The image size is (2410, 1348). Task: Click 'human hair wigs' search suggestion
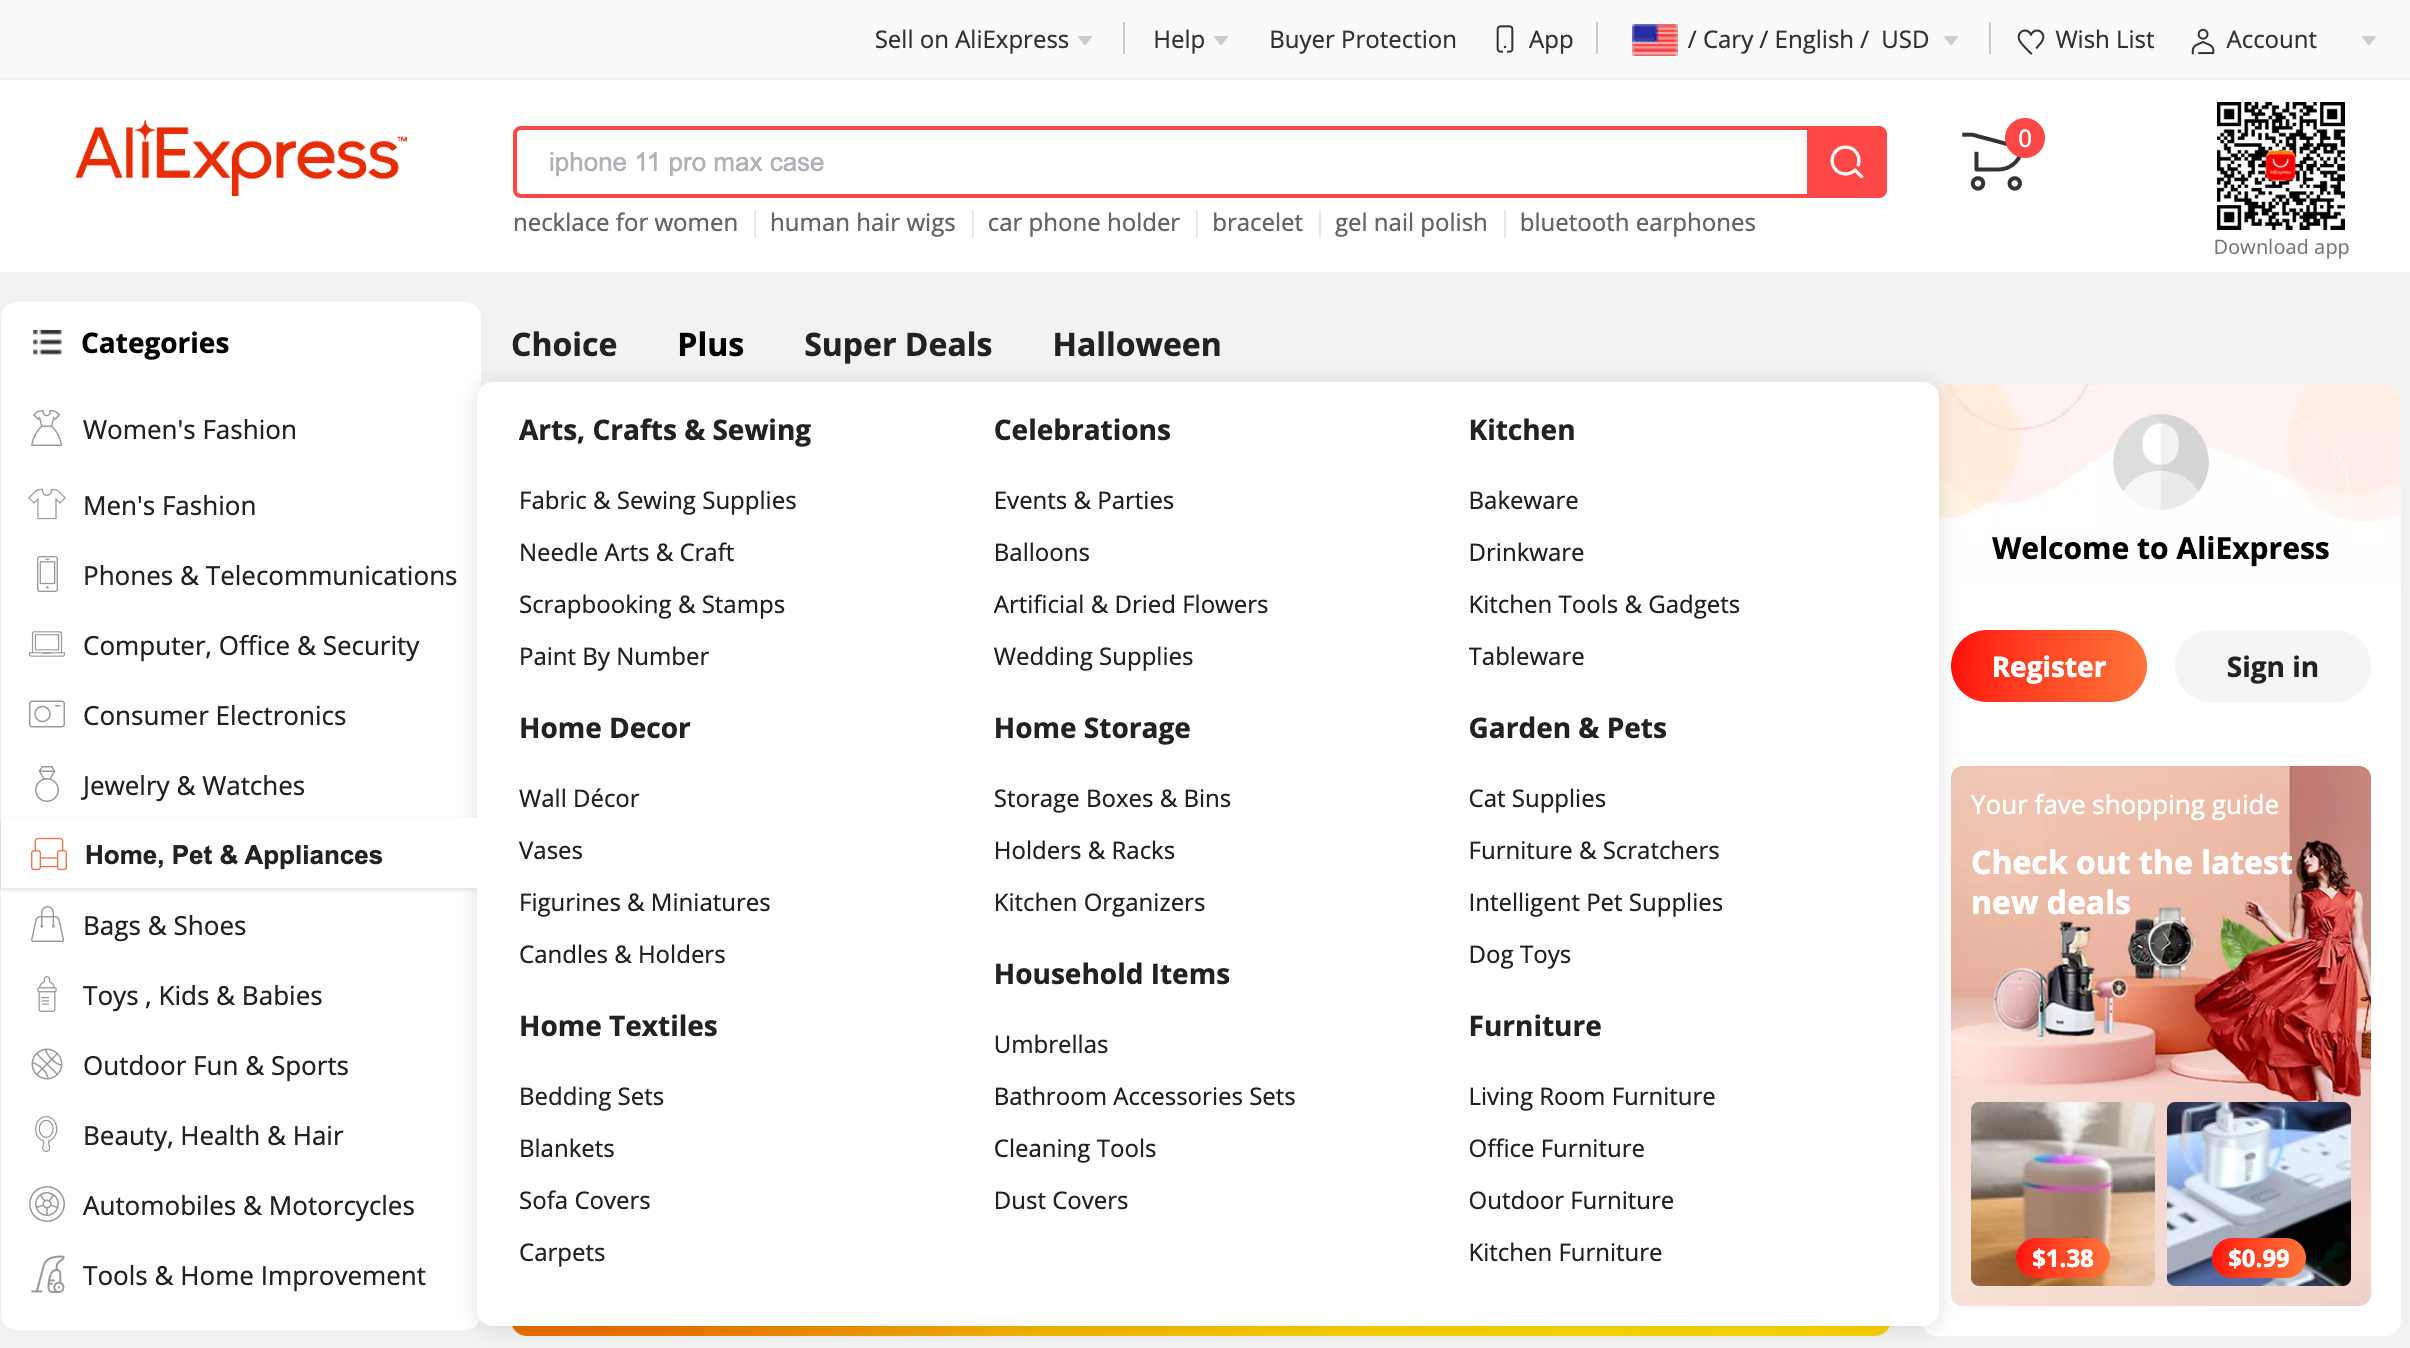click(x=862, y=222)
